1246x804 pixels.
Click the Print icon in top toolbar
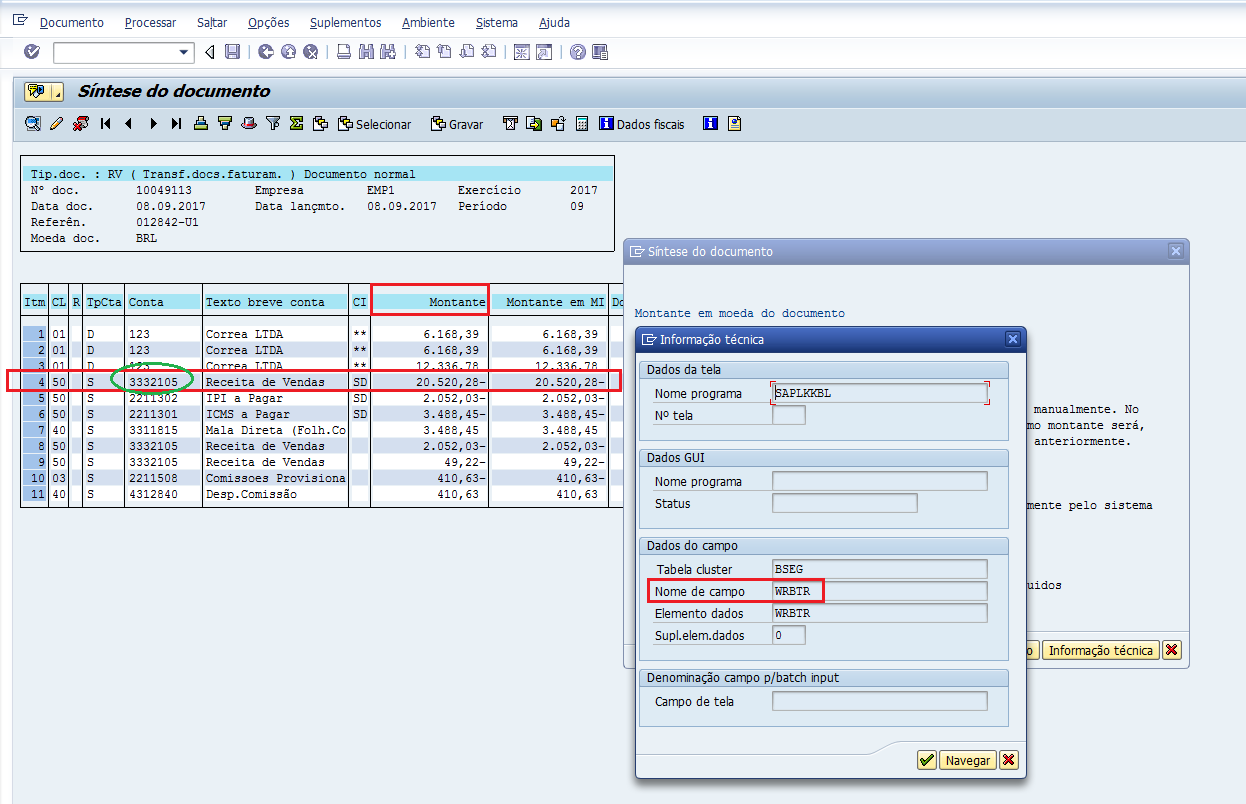pos(343,52)
